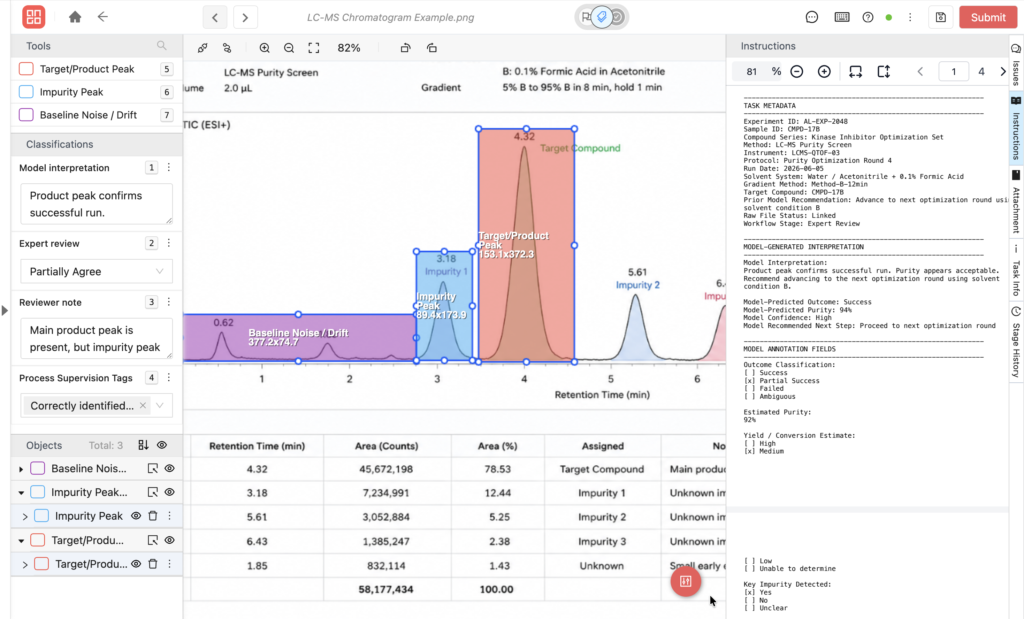
Task: Open the Instructions side tab
Action: [1016, 129]
